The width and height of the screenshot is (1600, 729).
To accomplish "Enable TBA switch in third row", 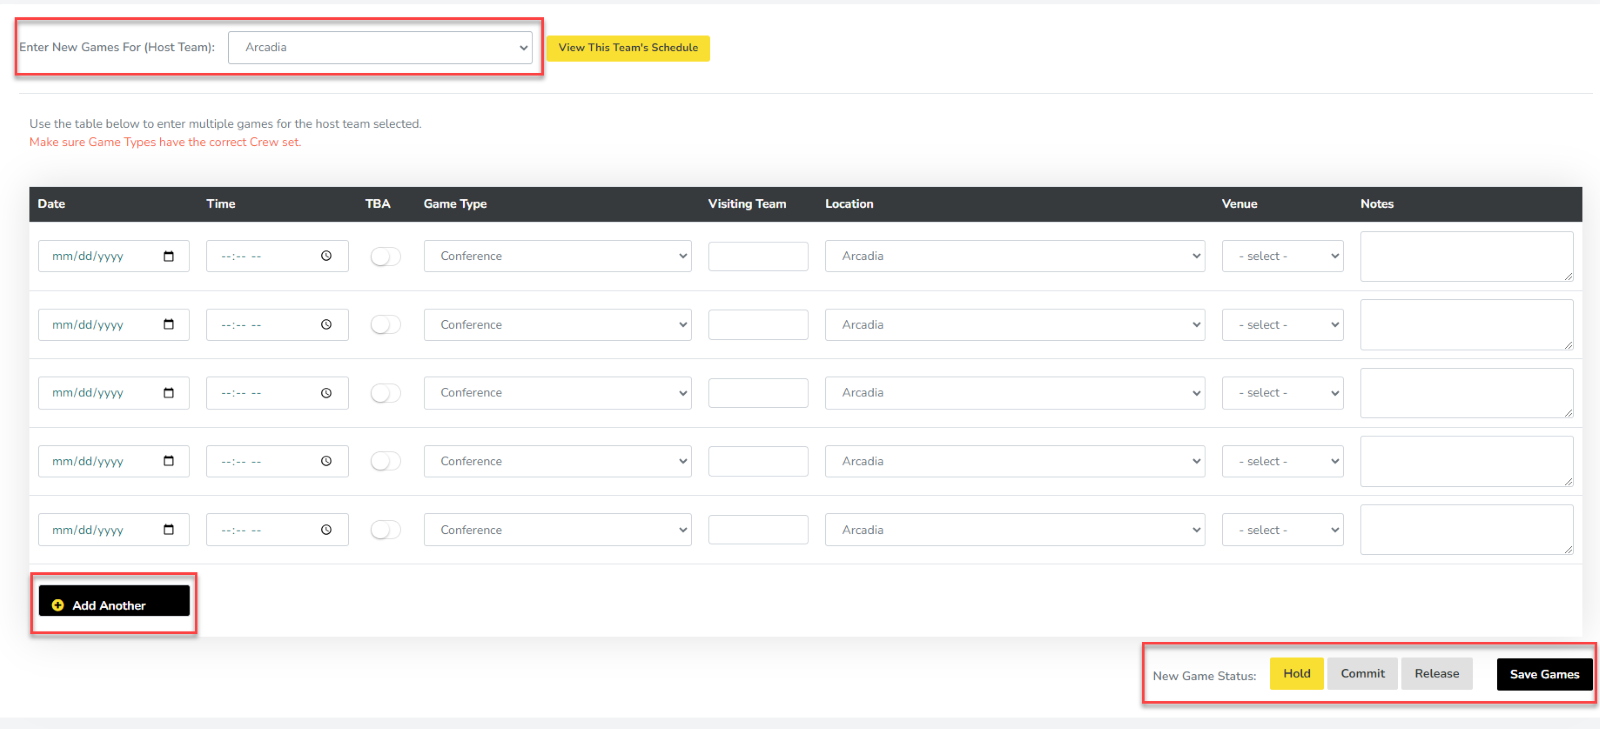I will 385,393.
